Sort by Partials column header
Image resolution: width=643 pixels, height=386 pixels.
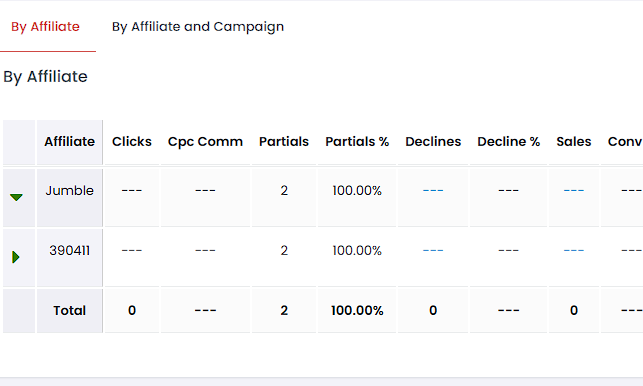coord(284,142)
